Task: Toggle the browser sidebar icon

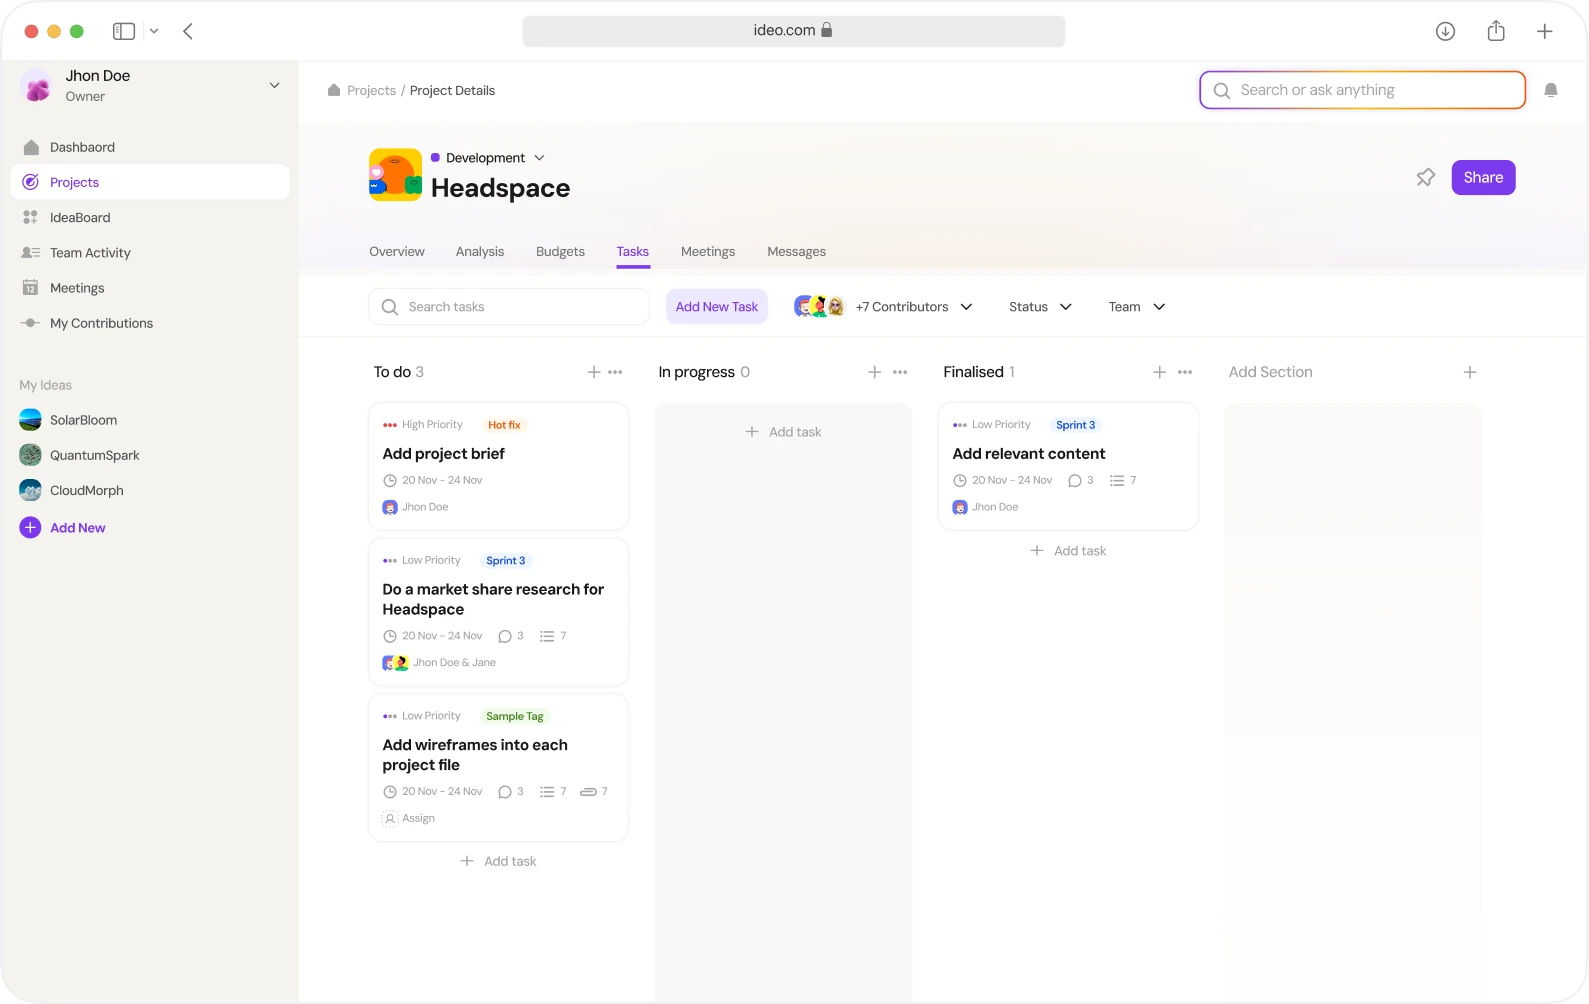Action: click(124, 31)
